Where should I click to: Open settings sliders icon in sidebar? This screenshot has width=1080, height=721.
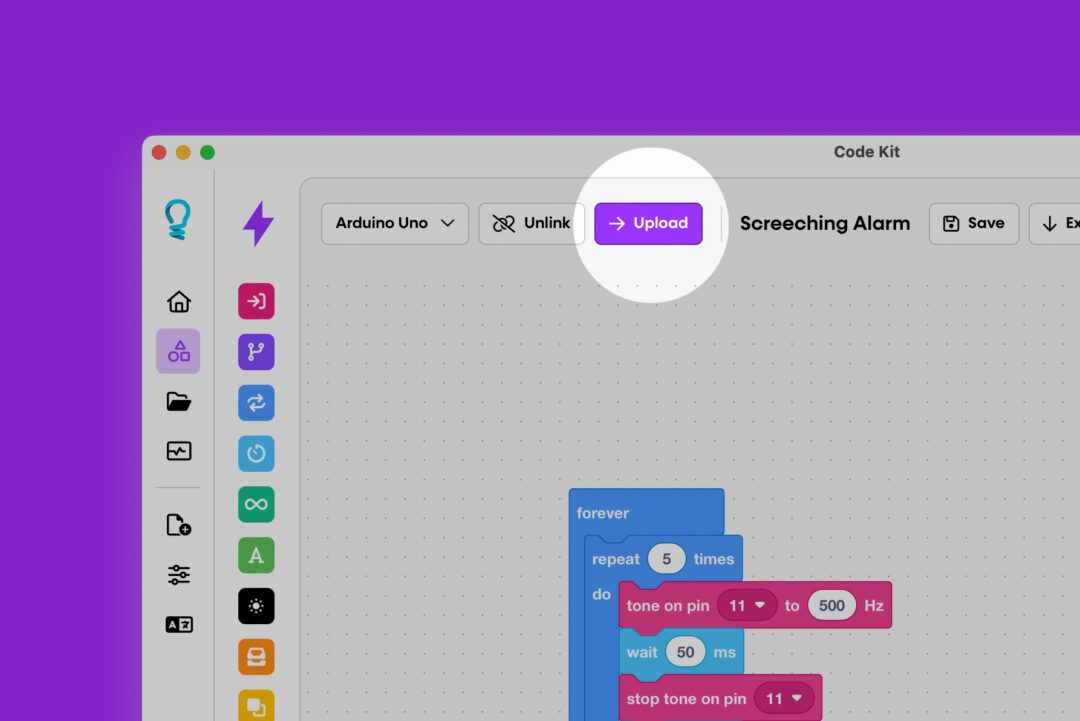[x=178, y=574]
